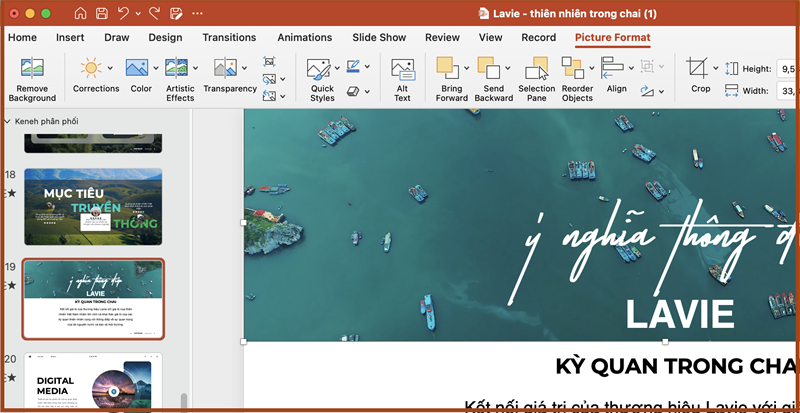The height and width of the screenshot is (413, 800).
Task: Collapse the Keneh phân phối section
Action: [9, 121]
